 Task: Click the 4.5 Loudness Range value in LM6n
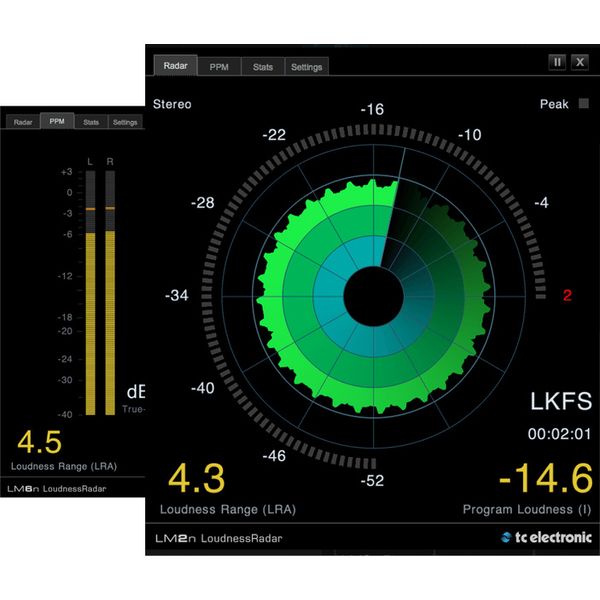(x=39, y=442)
